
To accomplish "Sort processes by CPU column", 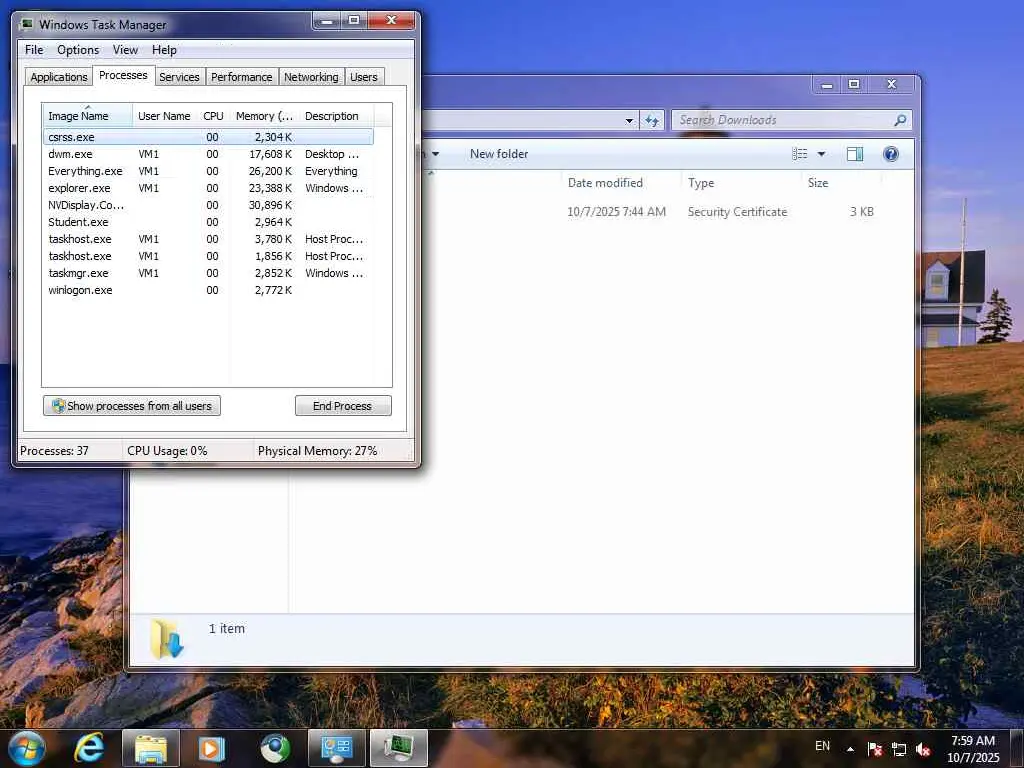I will (213, 116).
